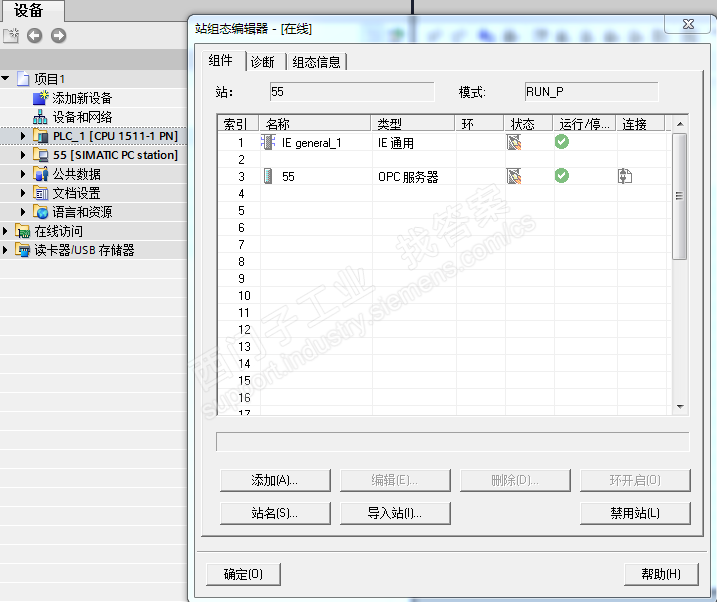The height and width of the screenshot is (602, 717).
Task: Click the 在线访问 folder icon
Action: [23, 231]
